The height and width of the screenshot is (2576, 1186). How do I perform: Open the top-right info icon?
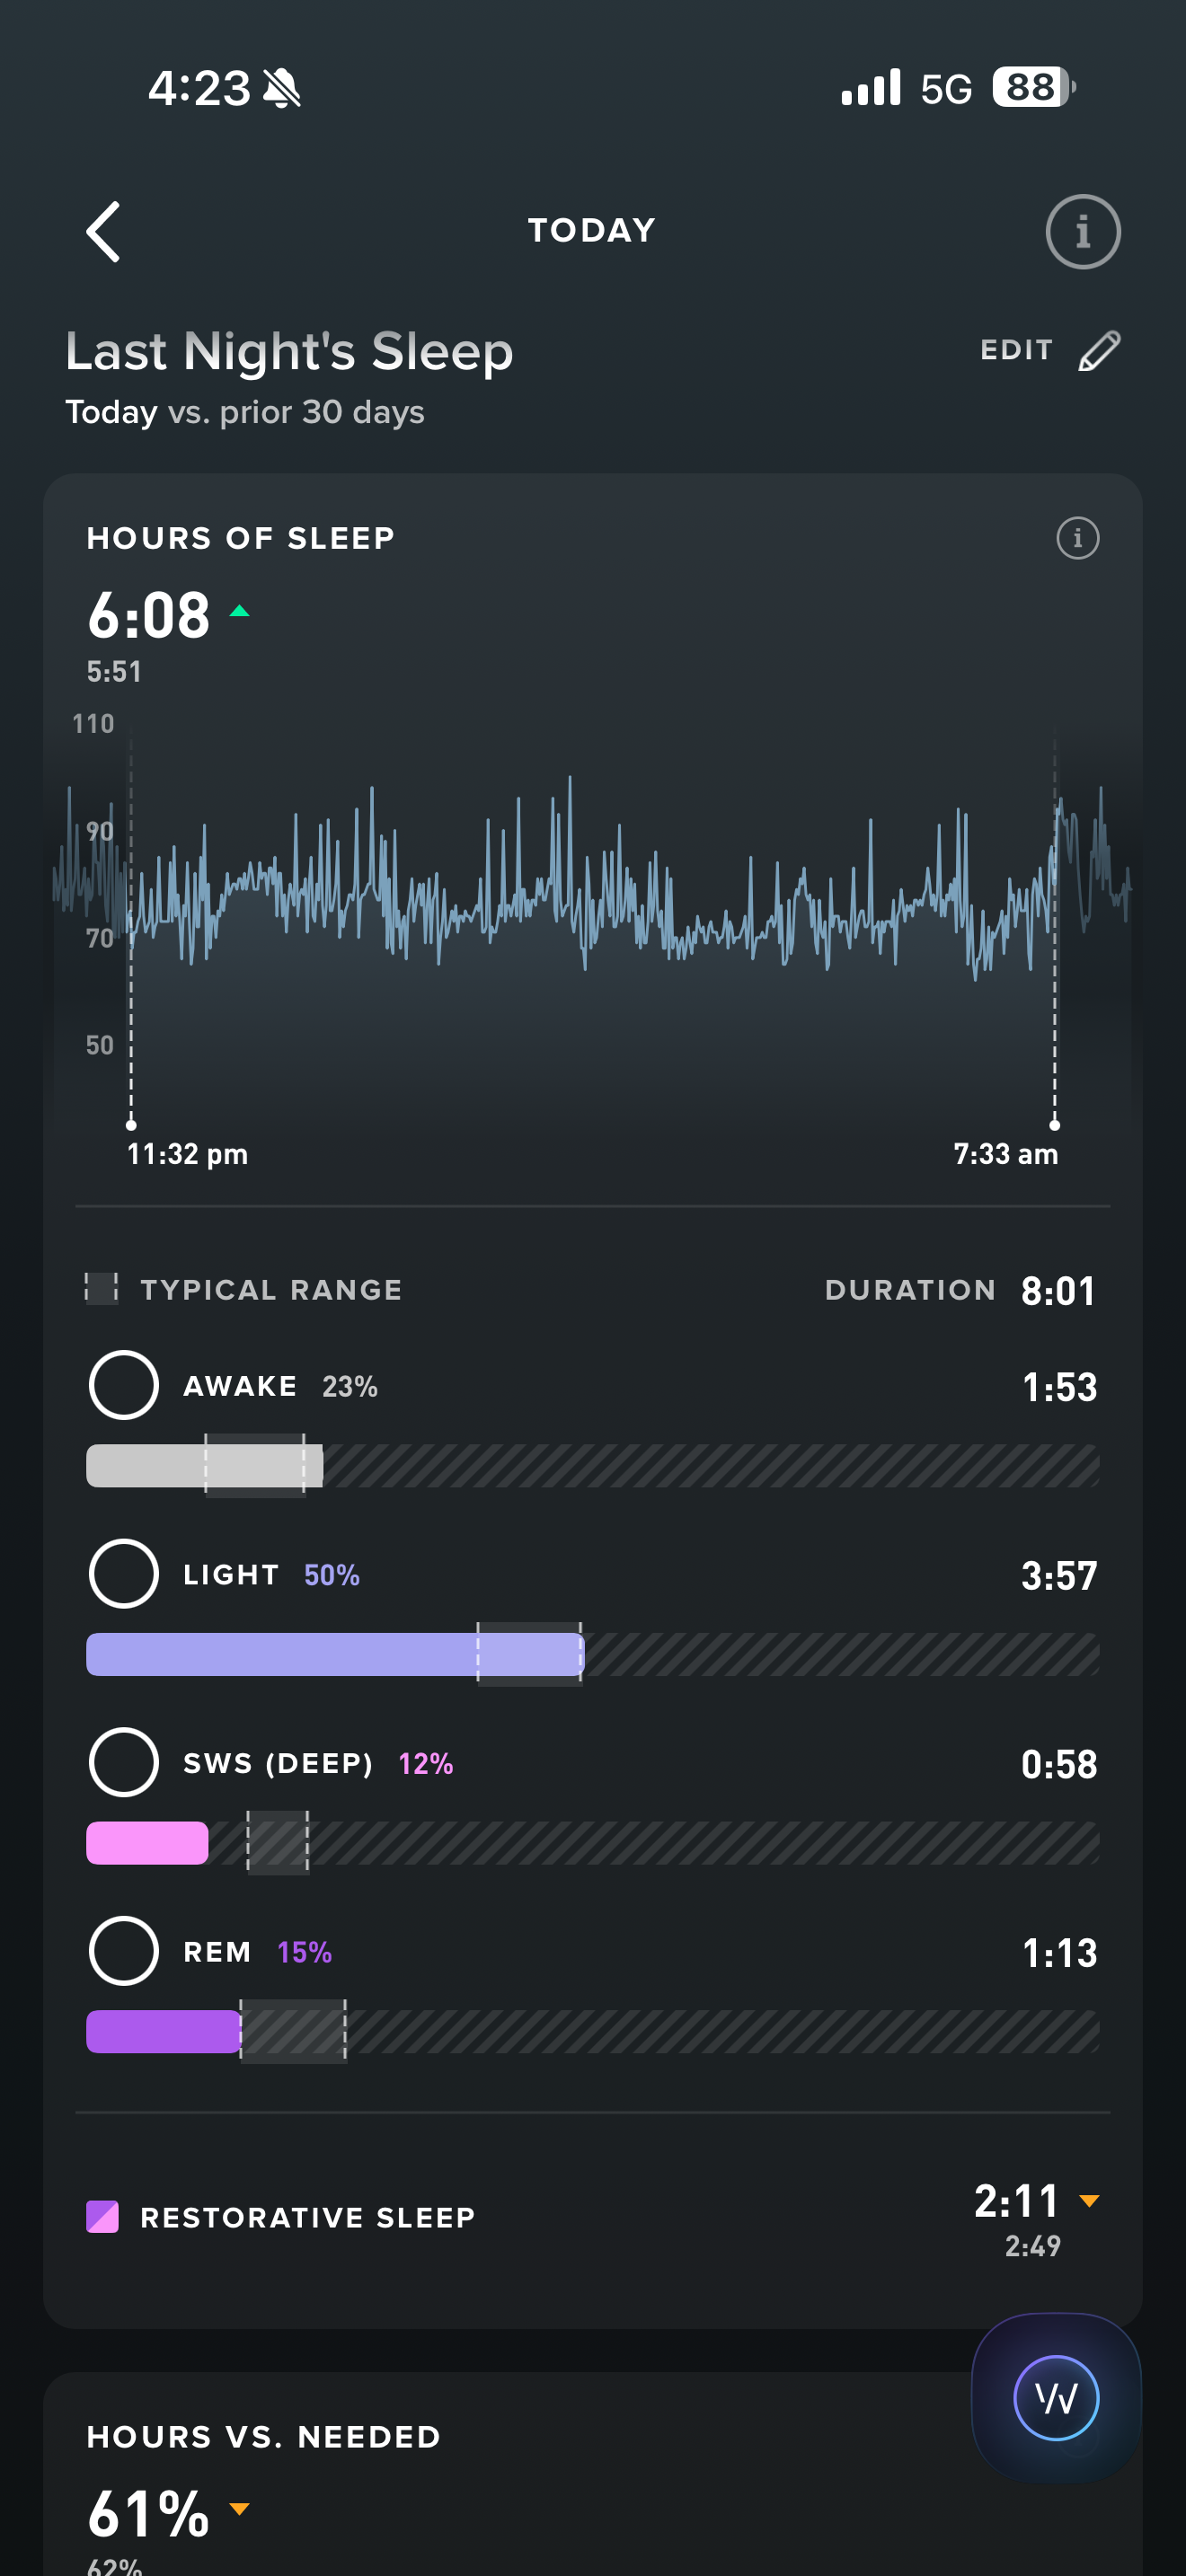(x=1082, y=232)
